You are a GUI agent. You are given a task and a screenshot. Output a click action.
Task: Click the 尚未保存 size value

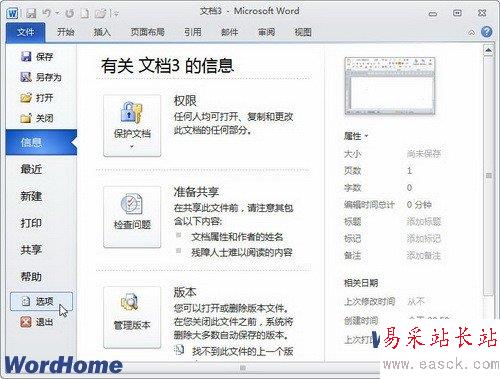(424, 154)
